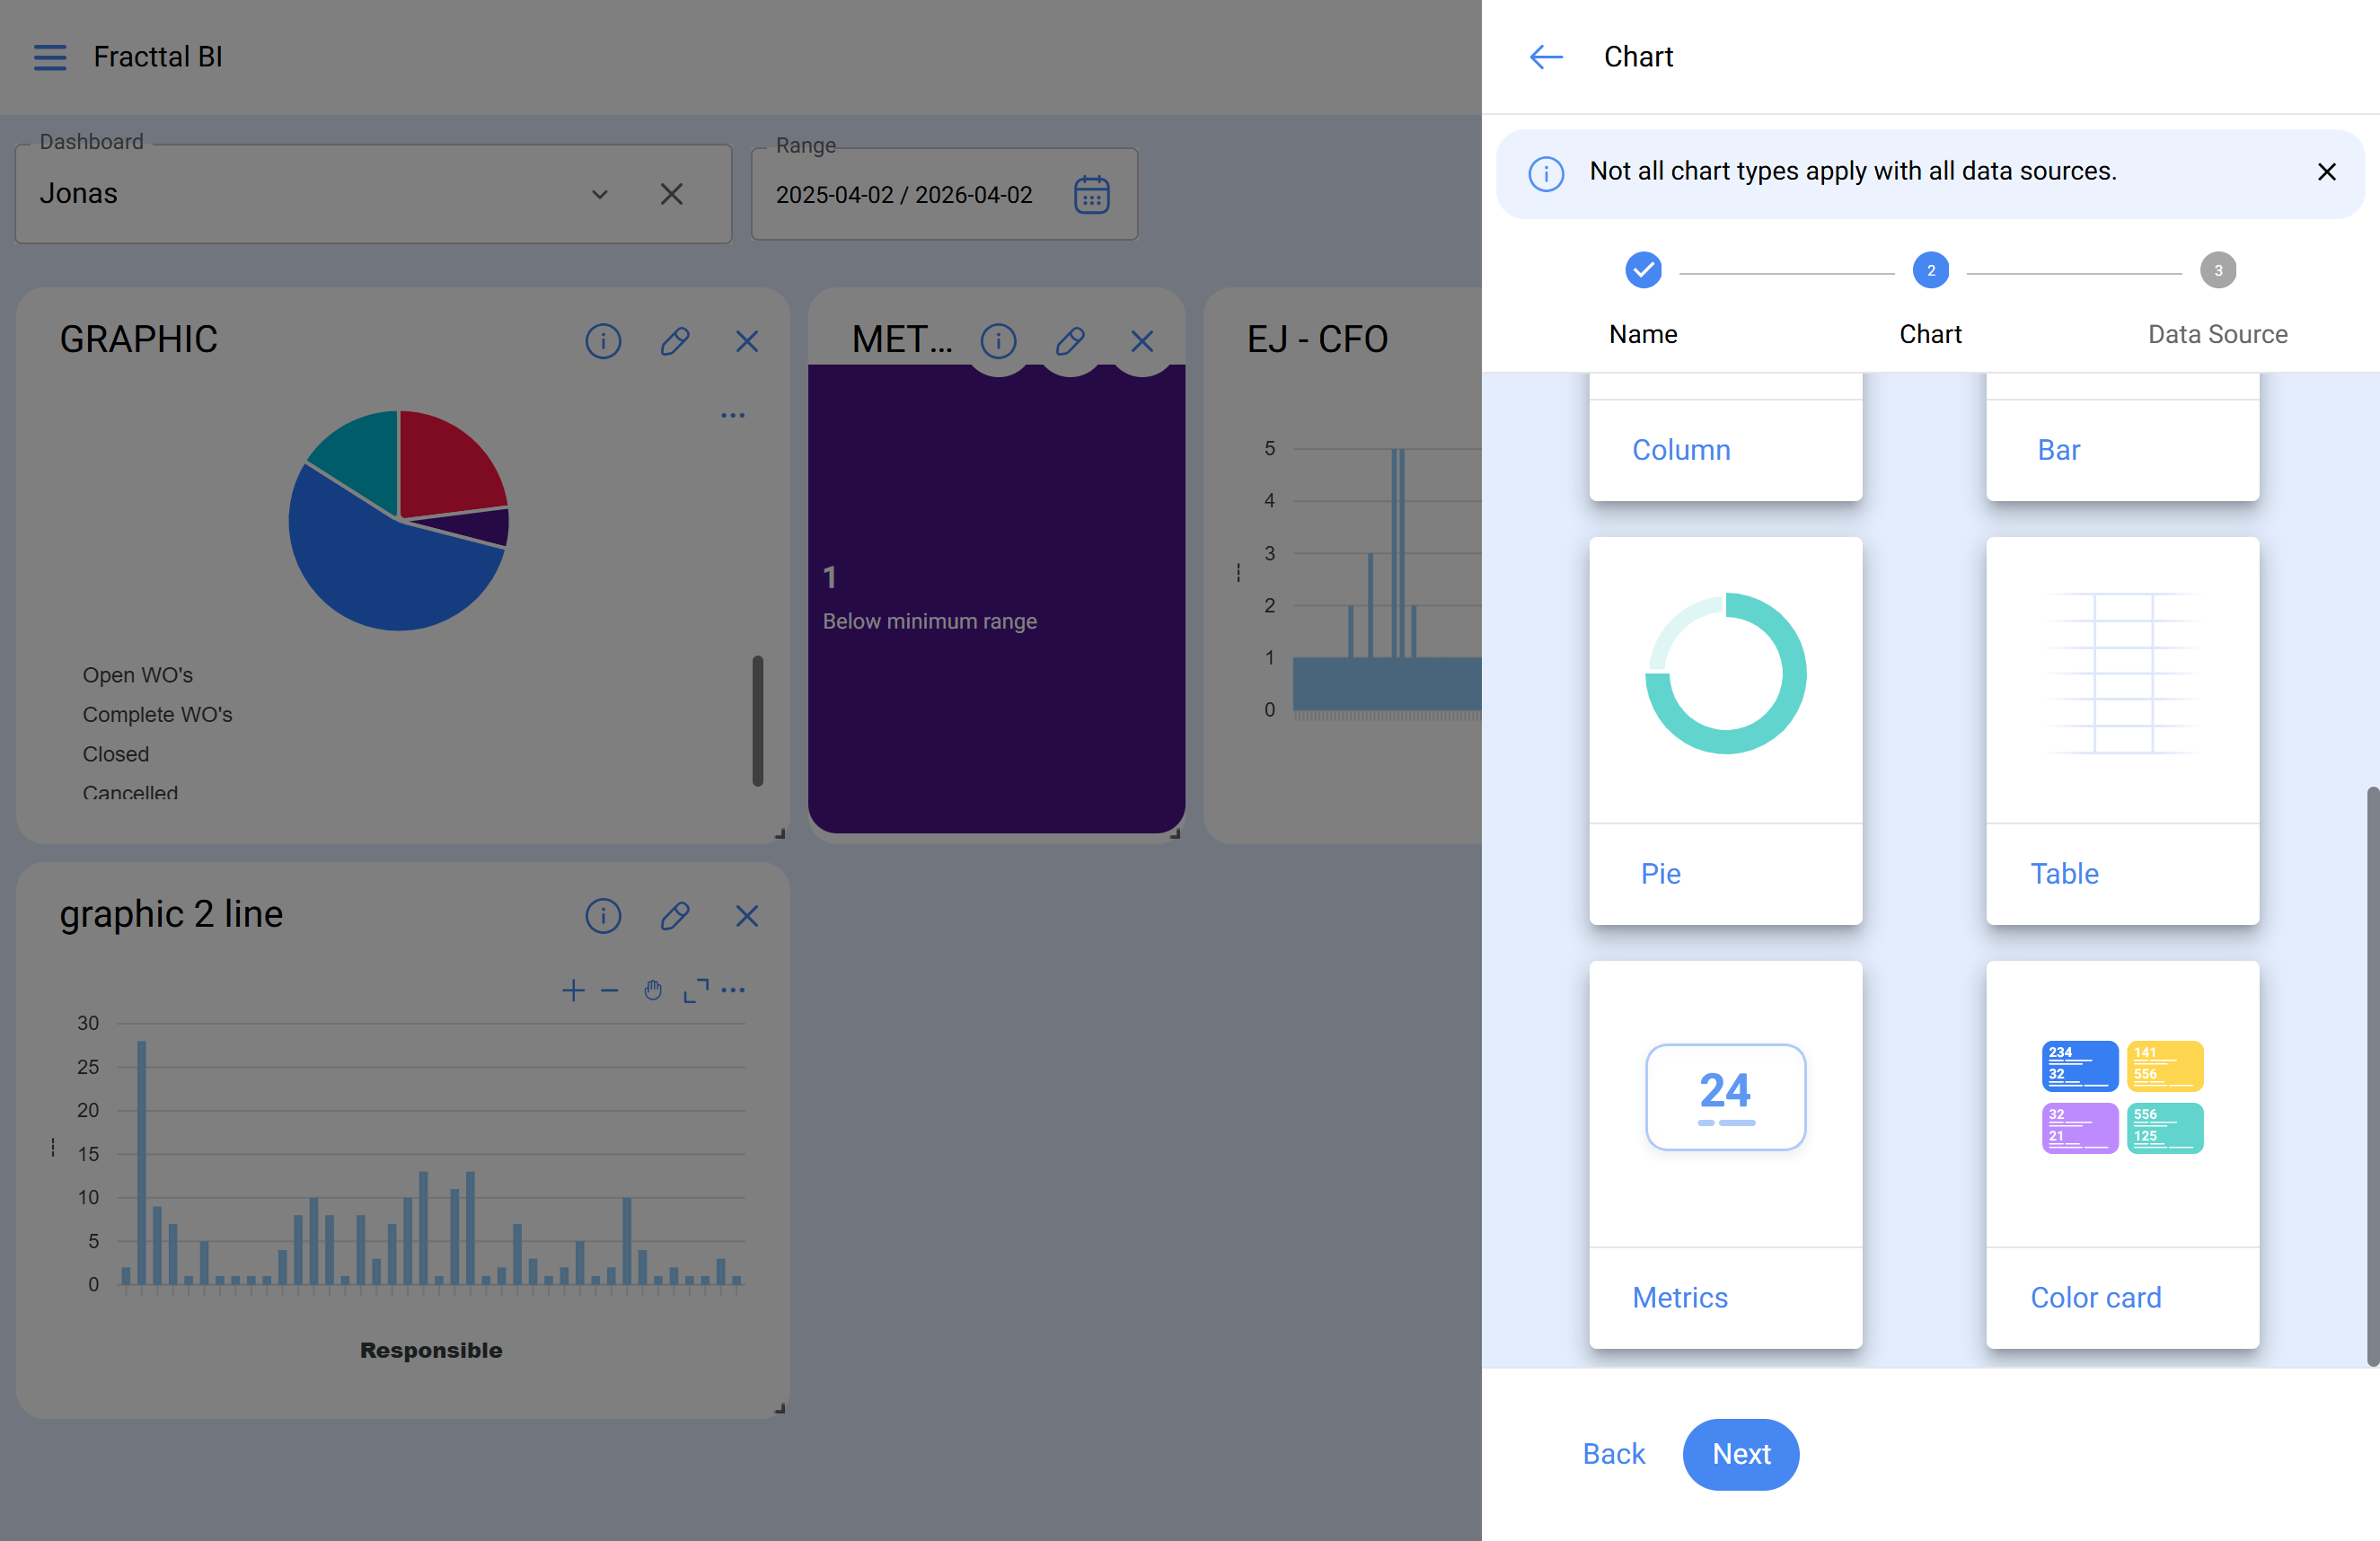This screenshot has width=2380, height=1541.
Task: Edit the GRAPHIC widget with pencil icon
Action: tap(675, 341)
